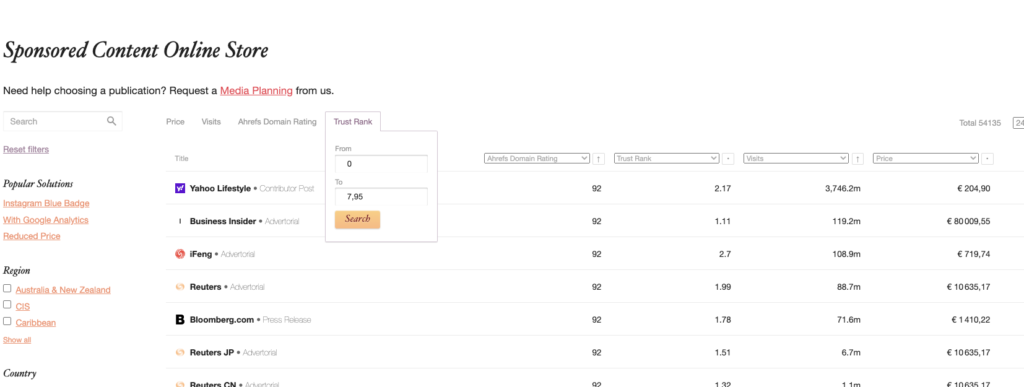
Task: Open the Australia & New Zealand link
Action: [63, 290]
